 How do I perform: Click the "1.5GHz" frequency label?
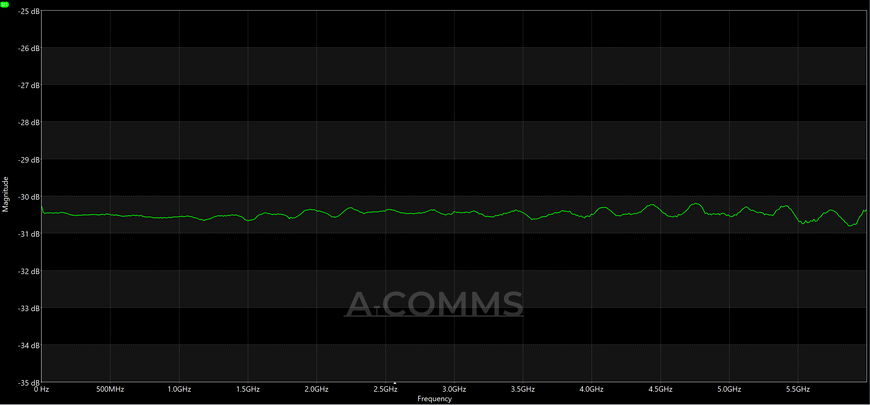point(247,389)
